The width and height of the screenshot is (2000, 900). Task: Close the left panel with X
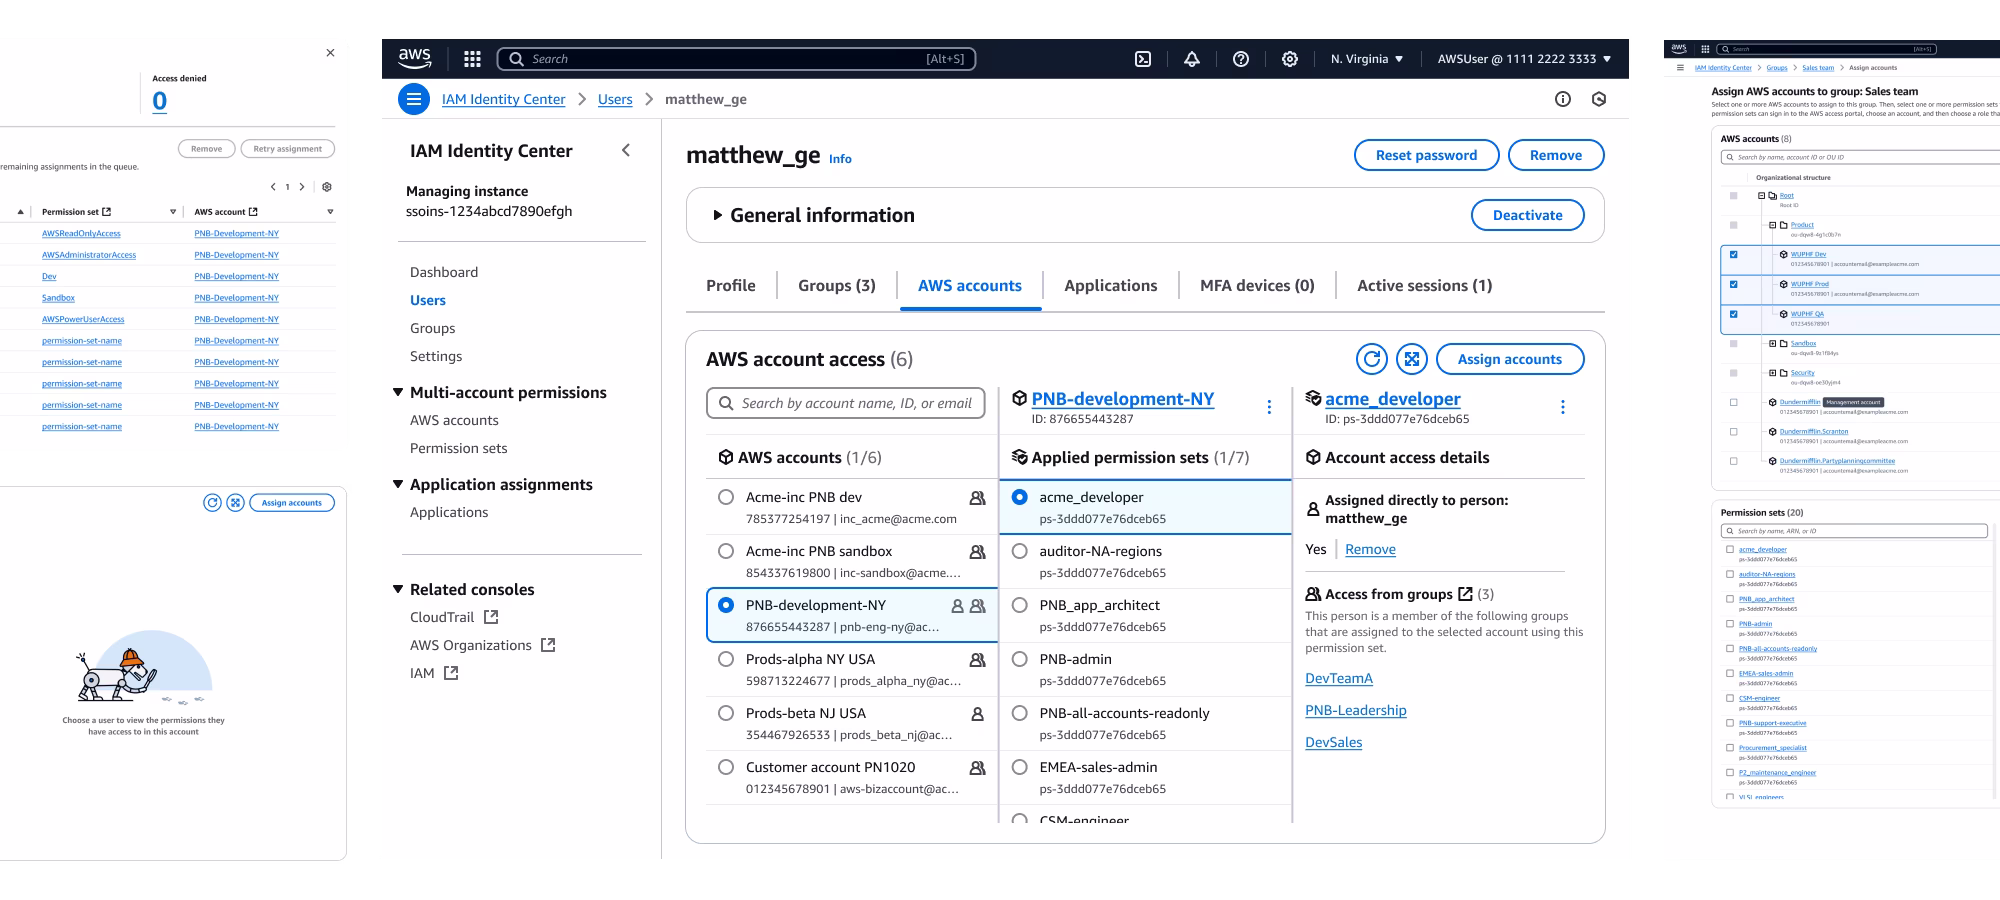(x=330, y=53)
